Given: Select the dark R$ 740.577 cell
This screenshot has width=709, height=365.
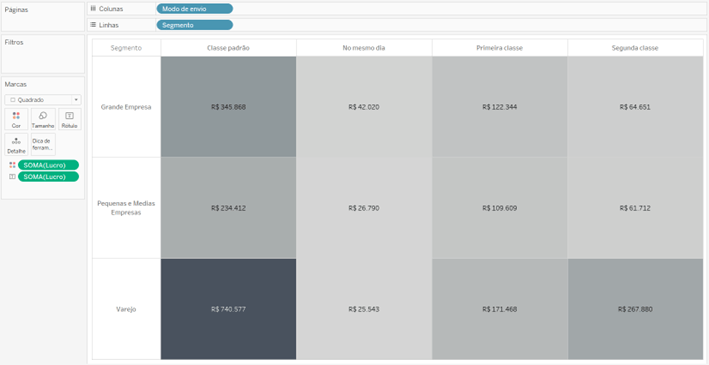Looking at the screenshot, I should pos(228,309).
